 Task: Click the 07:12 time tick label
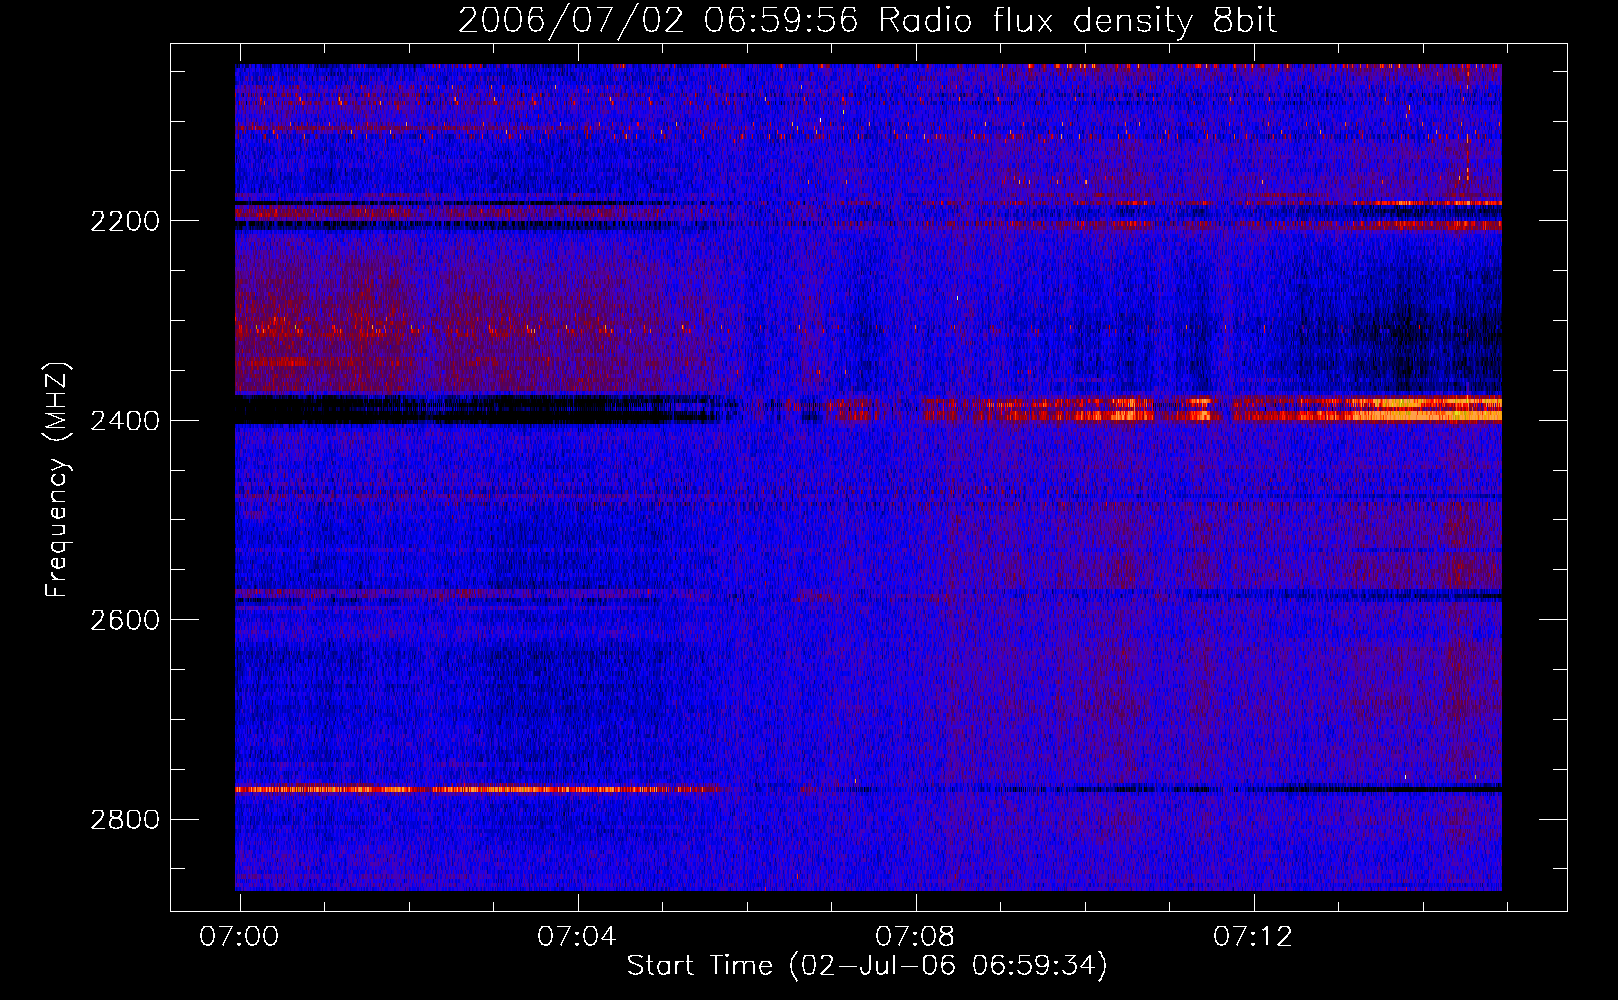point(1253,937)
